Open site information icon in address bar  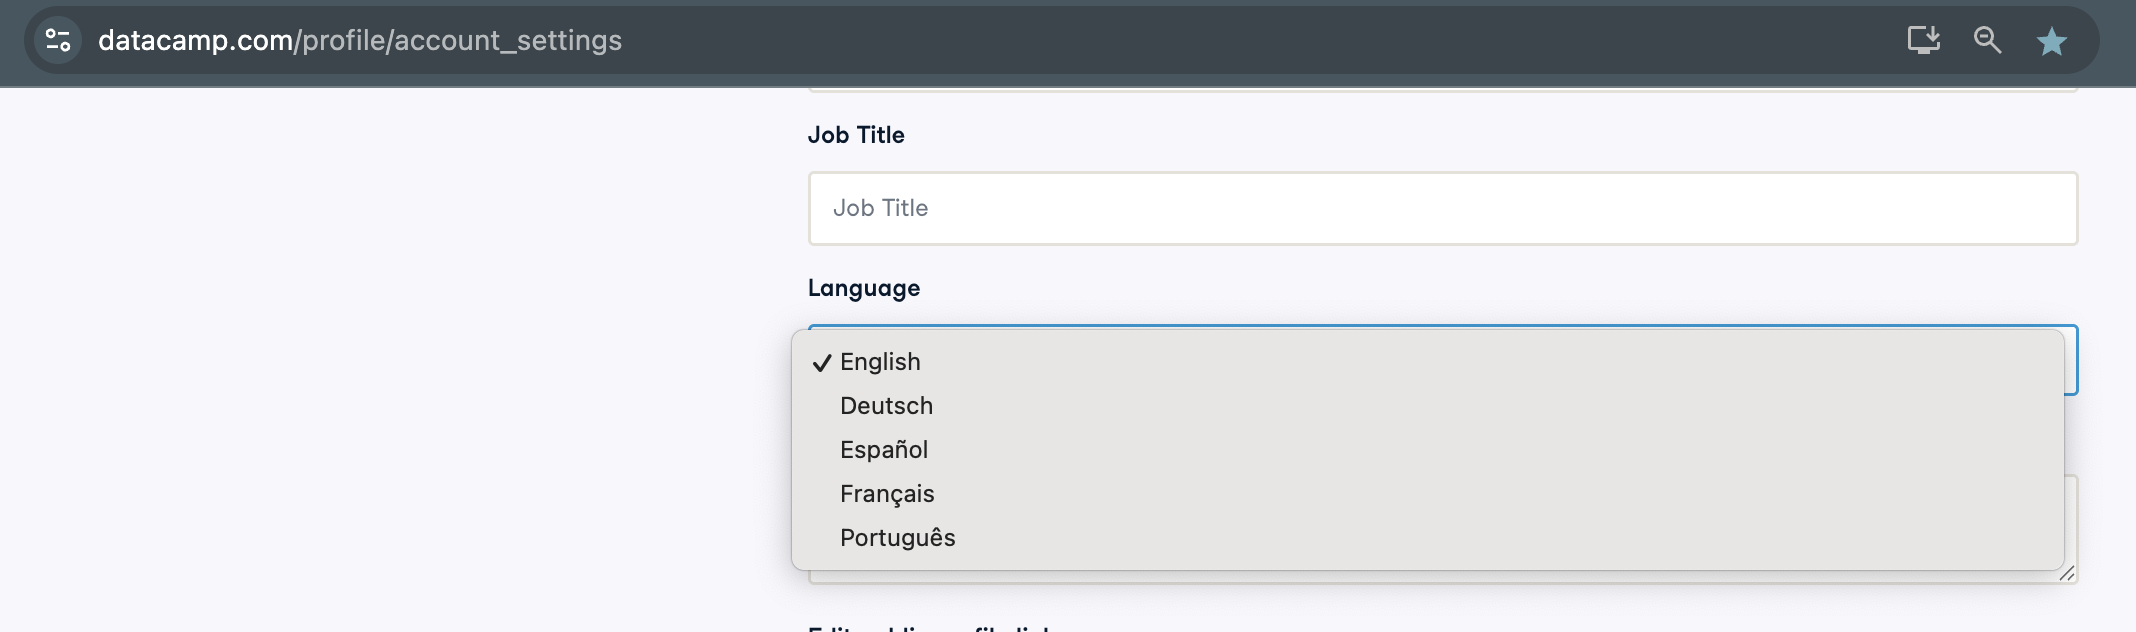[58, 41]
